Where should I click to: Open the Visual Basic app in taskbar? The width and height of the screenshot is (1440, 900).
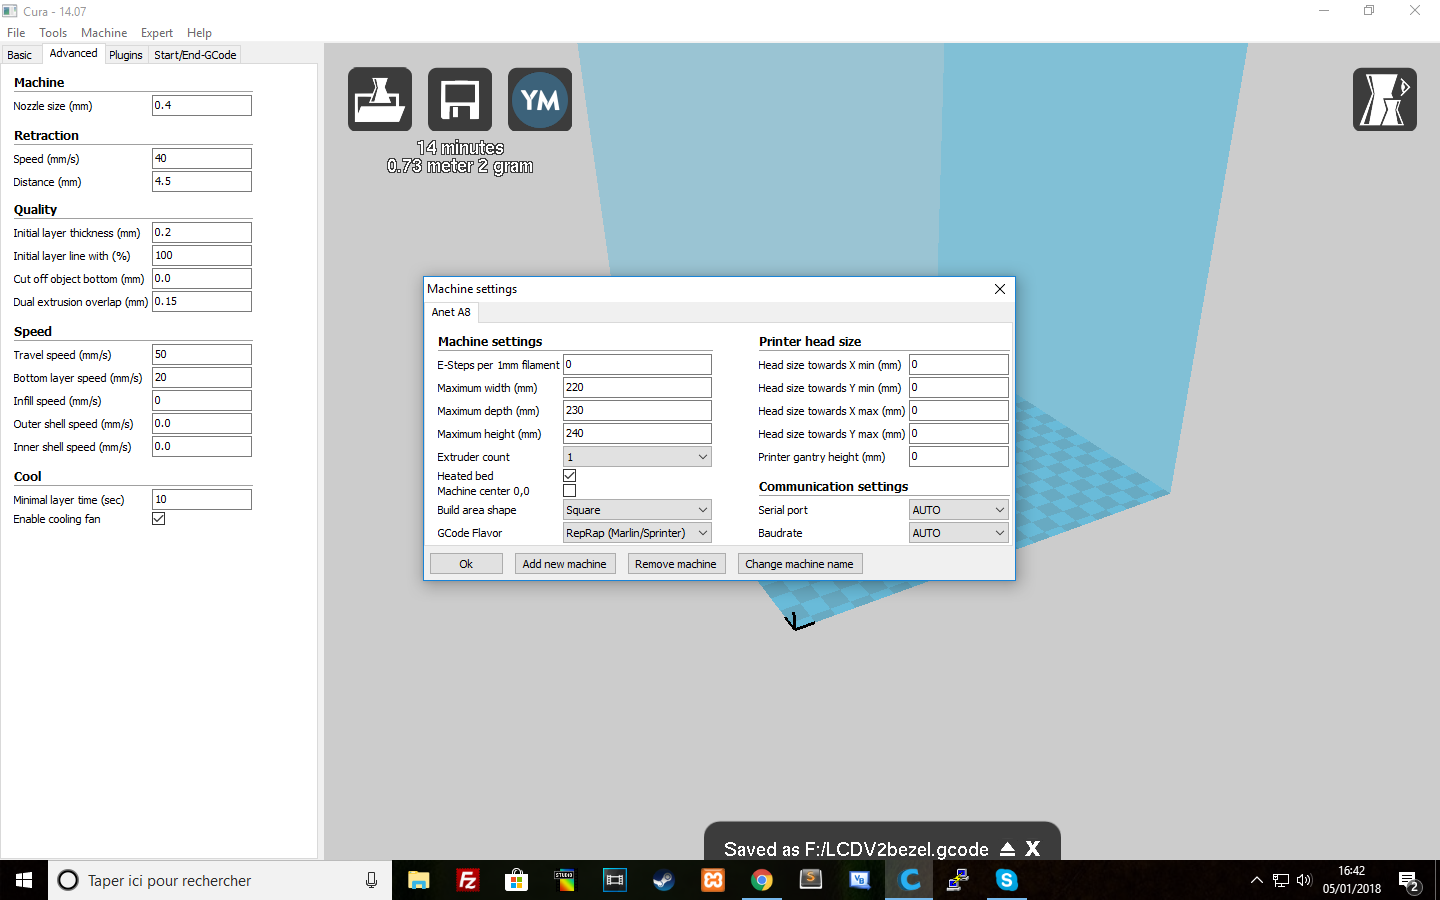click(x=860, y=880)
